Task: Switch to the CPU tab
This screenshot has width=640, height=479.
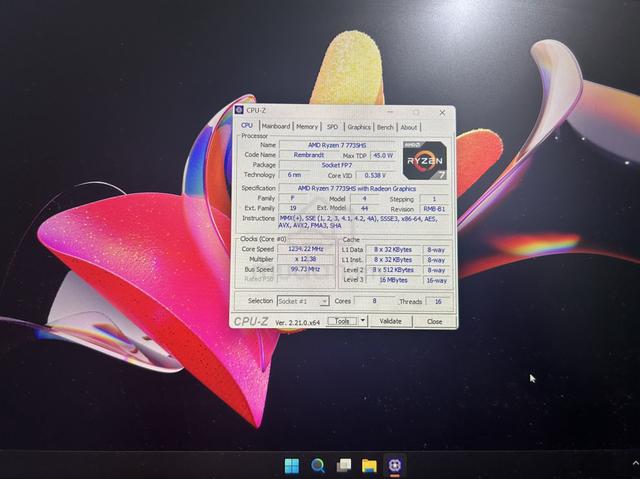Action: tap(247, 126)
